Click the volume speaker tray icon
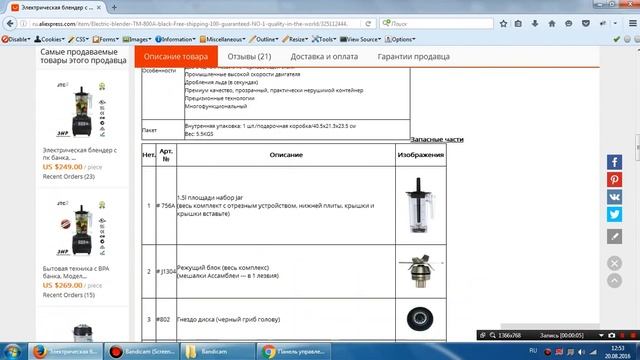 click(582, 352)
